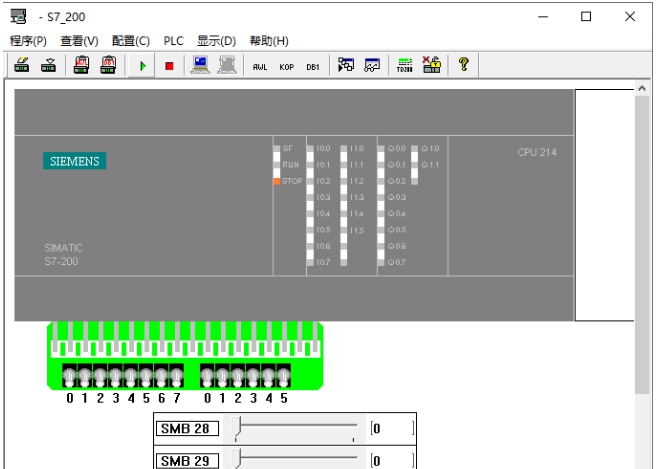Open the 查看(V) menu
The width and height of the screenshot is (656, 469).
79,41
